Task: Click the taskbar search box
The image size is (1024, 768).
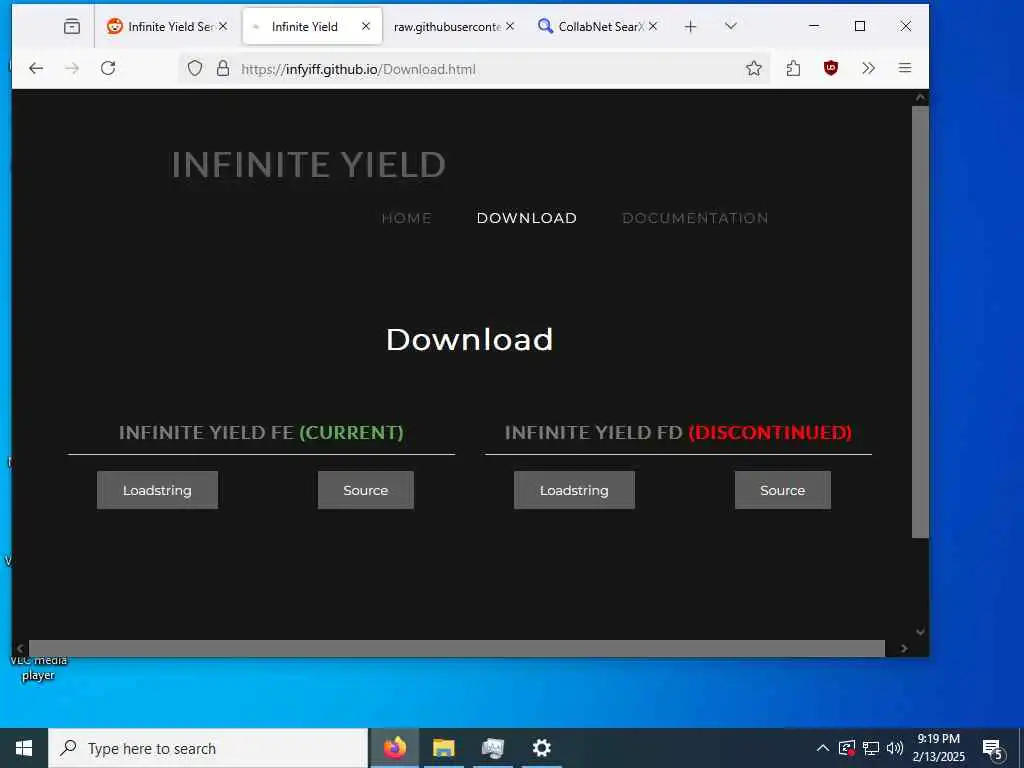Action: 208,748
